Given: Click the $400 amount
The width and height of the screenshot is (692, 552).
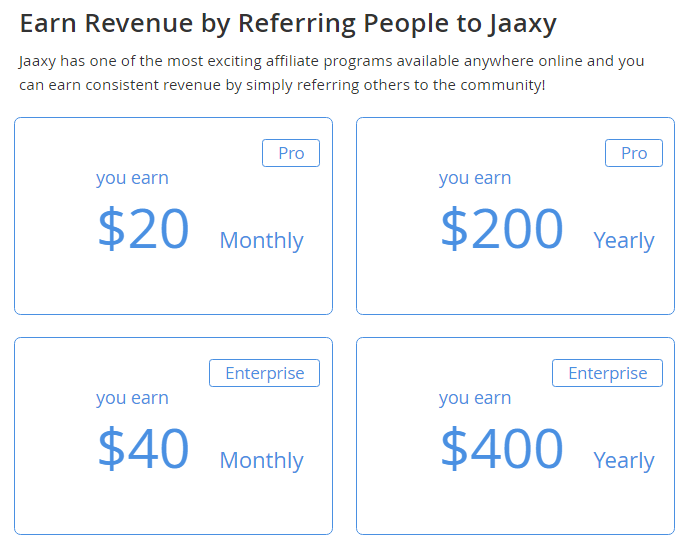Looking at the screenshot, I should click(x=502, y=448).
